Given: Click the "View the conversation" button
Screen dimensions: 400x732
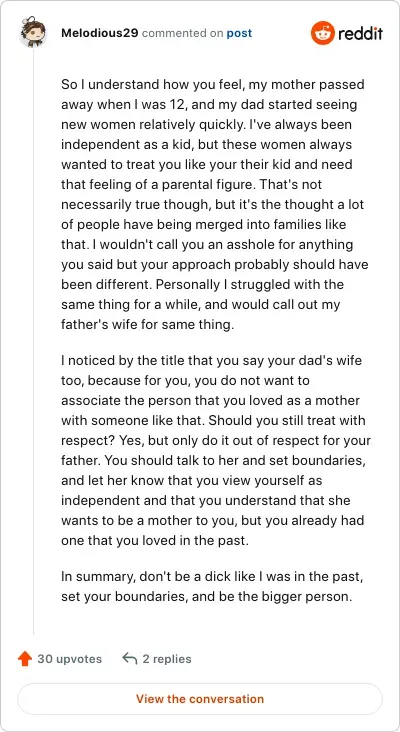Looking at the screenshot, I should [200, 699].
